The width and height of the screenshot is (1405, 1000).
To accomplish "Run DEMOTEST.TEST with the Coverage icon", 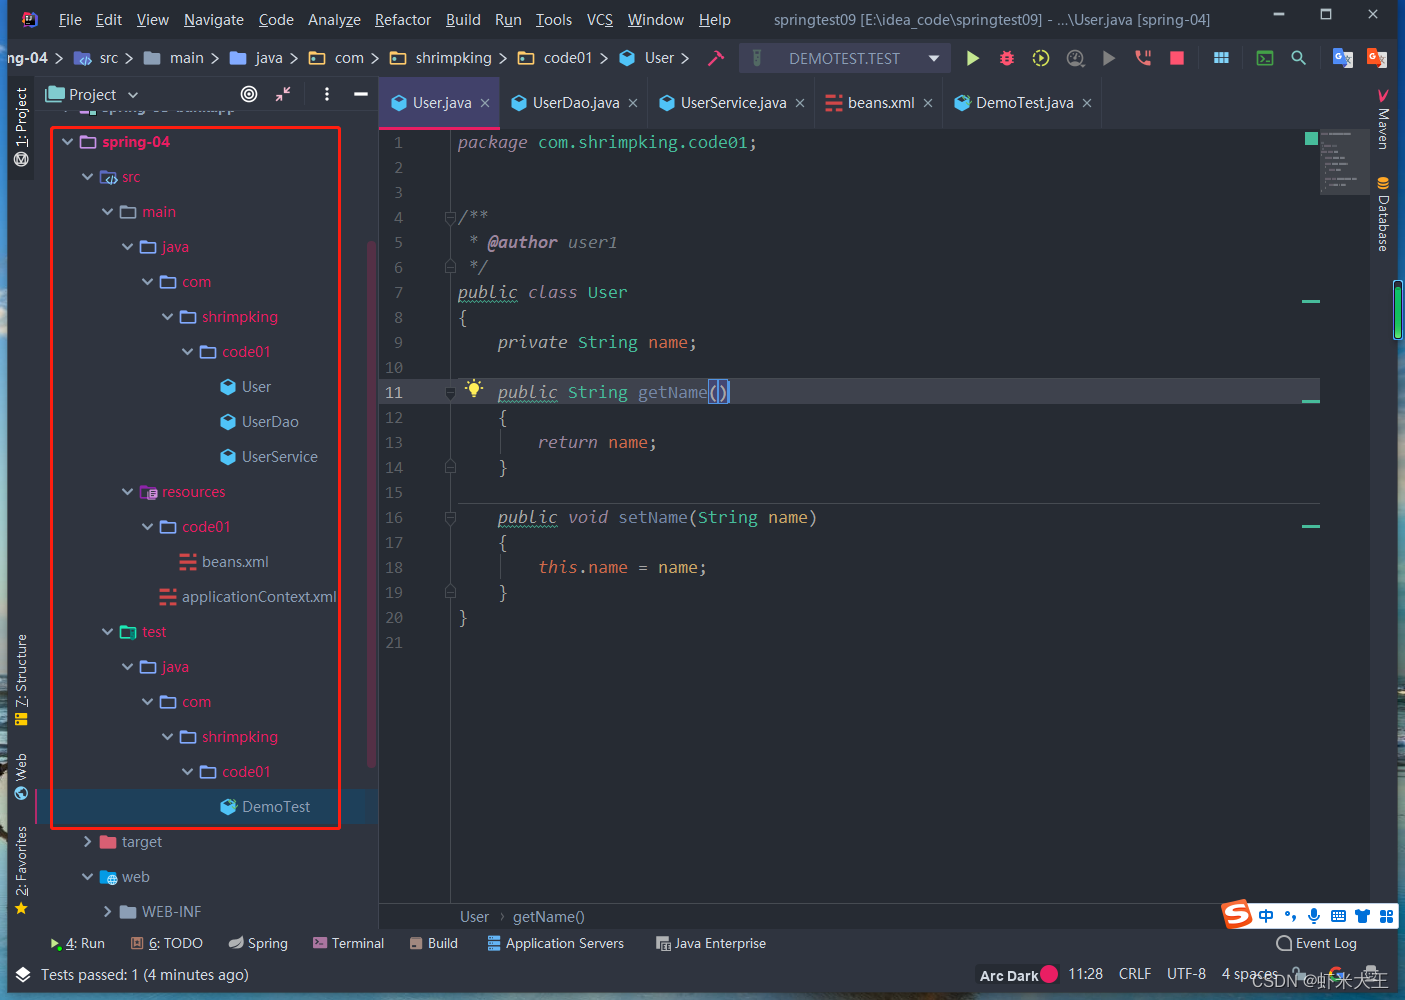I will click(1040, 58).
